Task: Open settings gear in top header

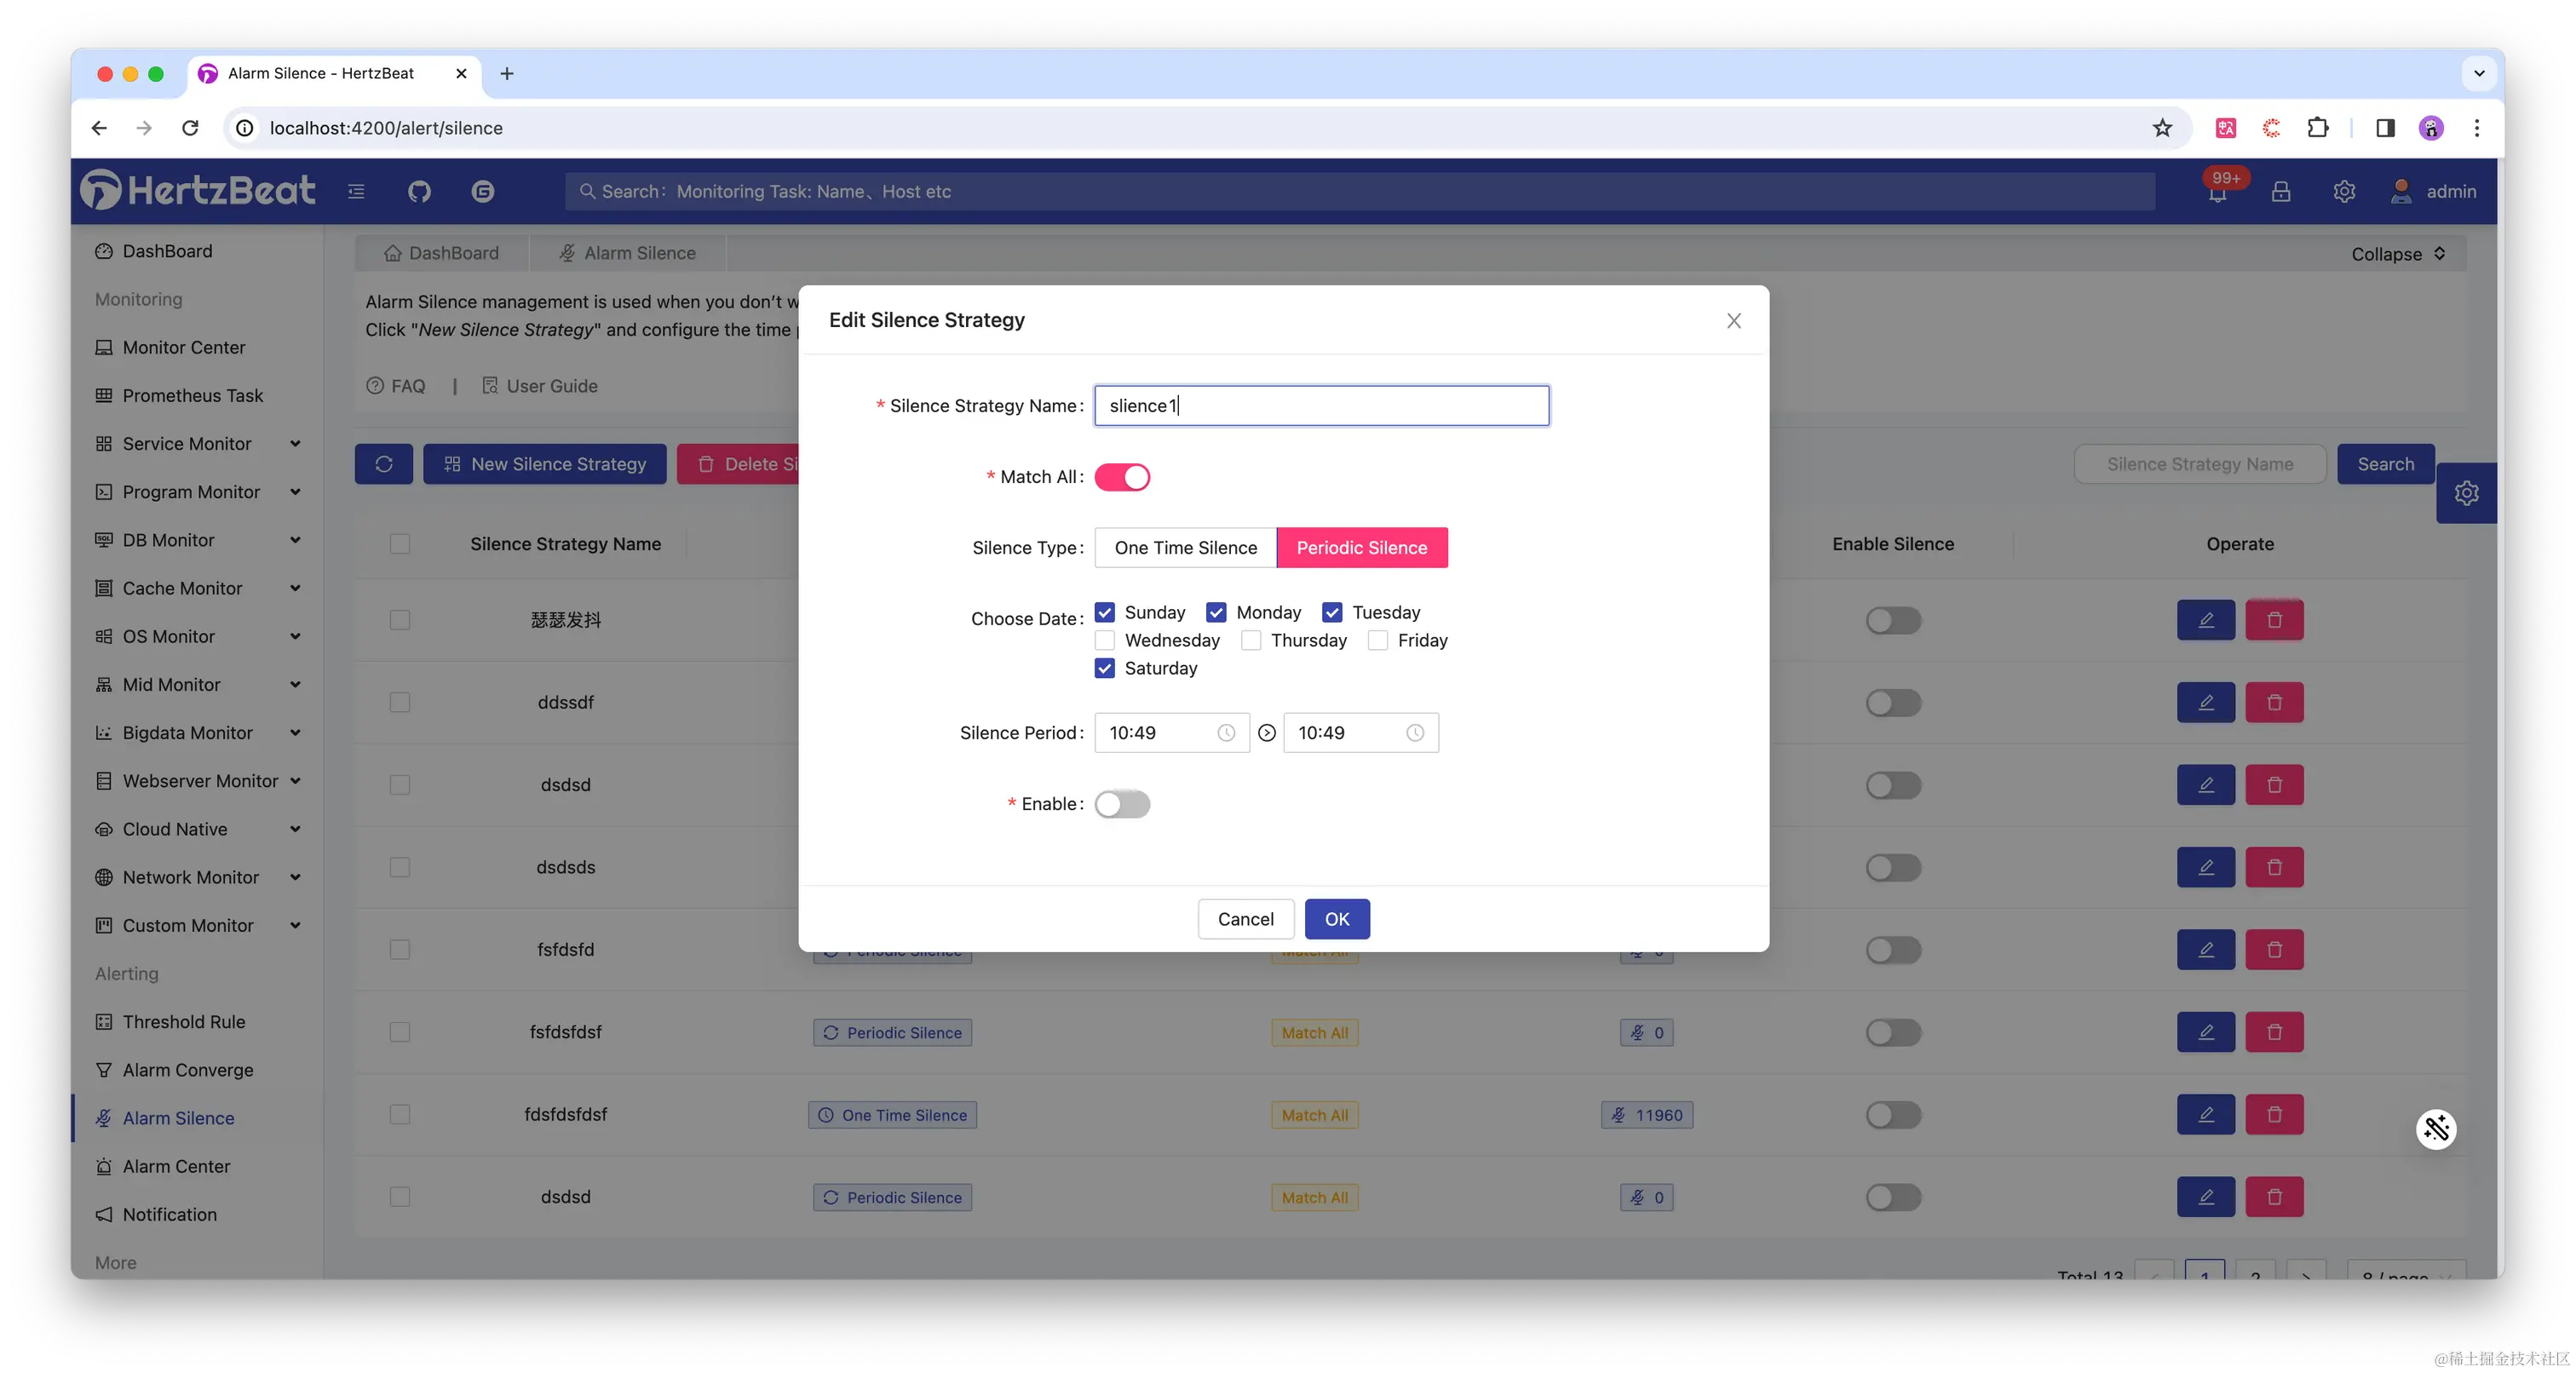Action: pos(2344,191)
